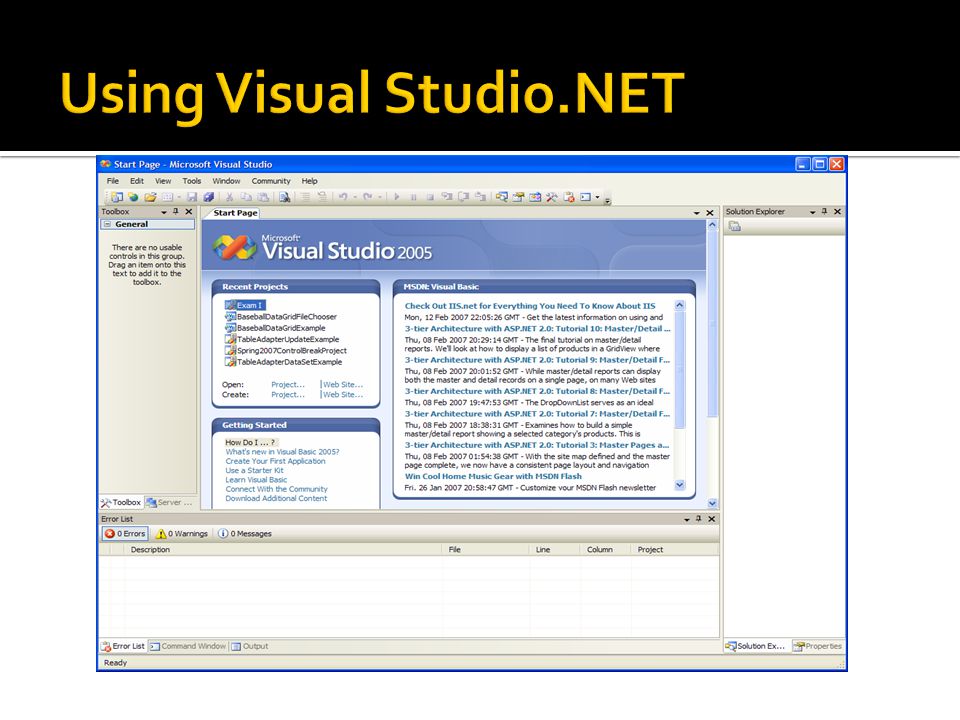Open the BaseballDataGridFileChooser recent project
Image resolution: width=960 pixels, height=720 pixels.
[x=281, y=317]
